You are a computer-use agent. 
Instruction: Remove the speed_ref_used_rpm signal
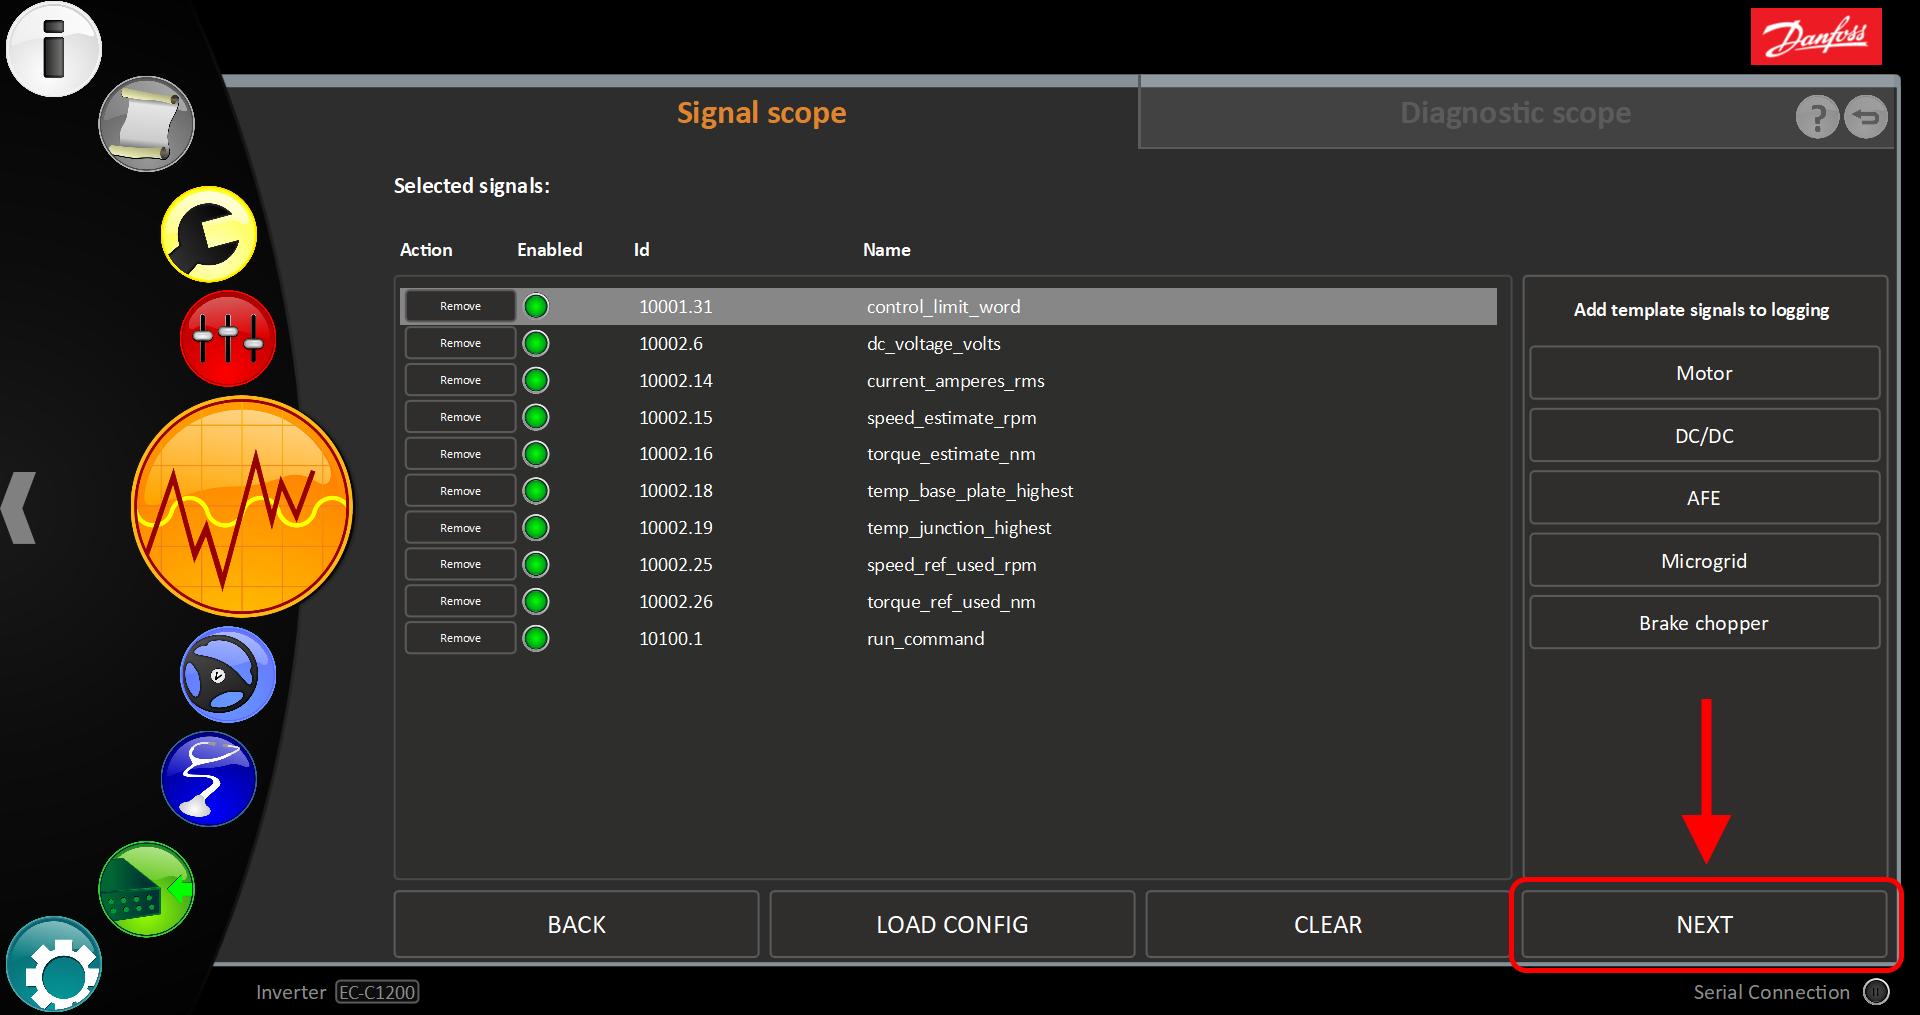[x=460, y=564]
